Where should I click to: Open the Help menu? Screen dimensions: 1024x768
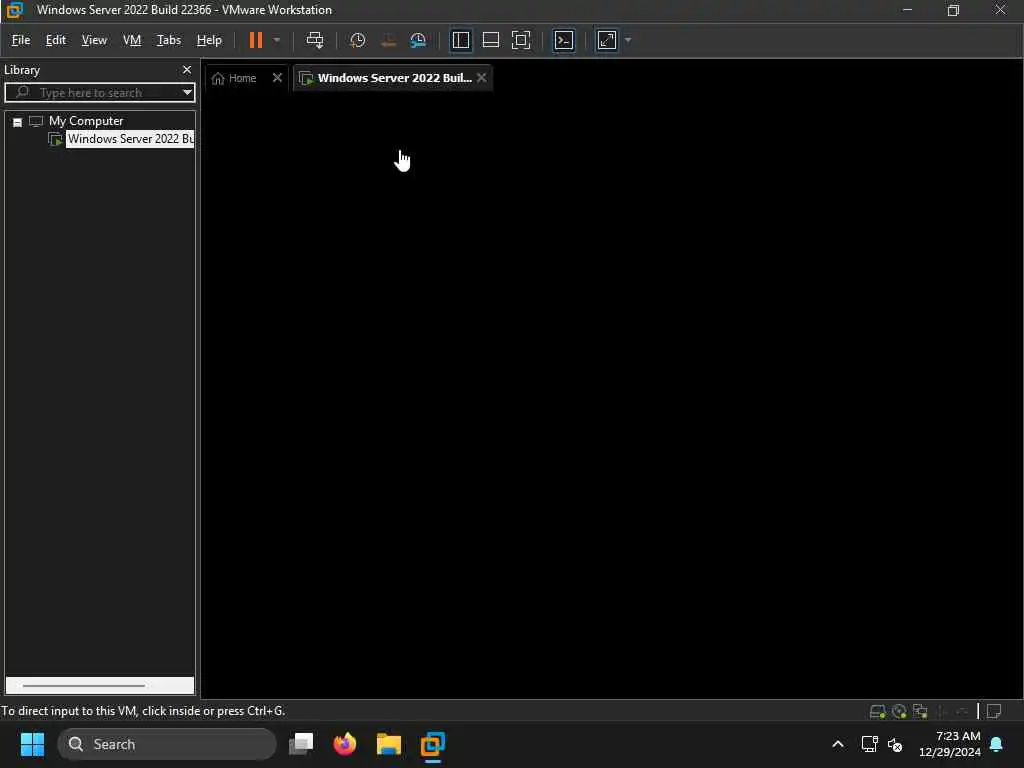tap(209, 40)
